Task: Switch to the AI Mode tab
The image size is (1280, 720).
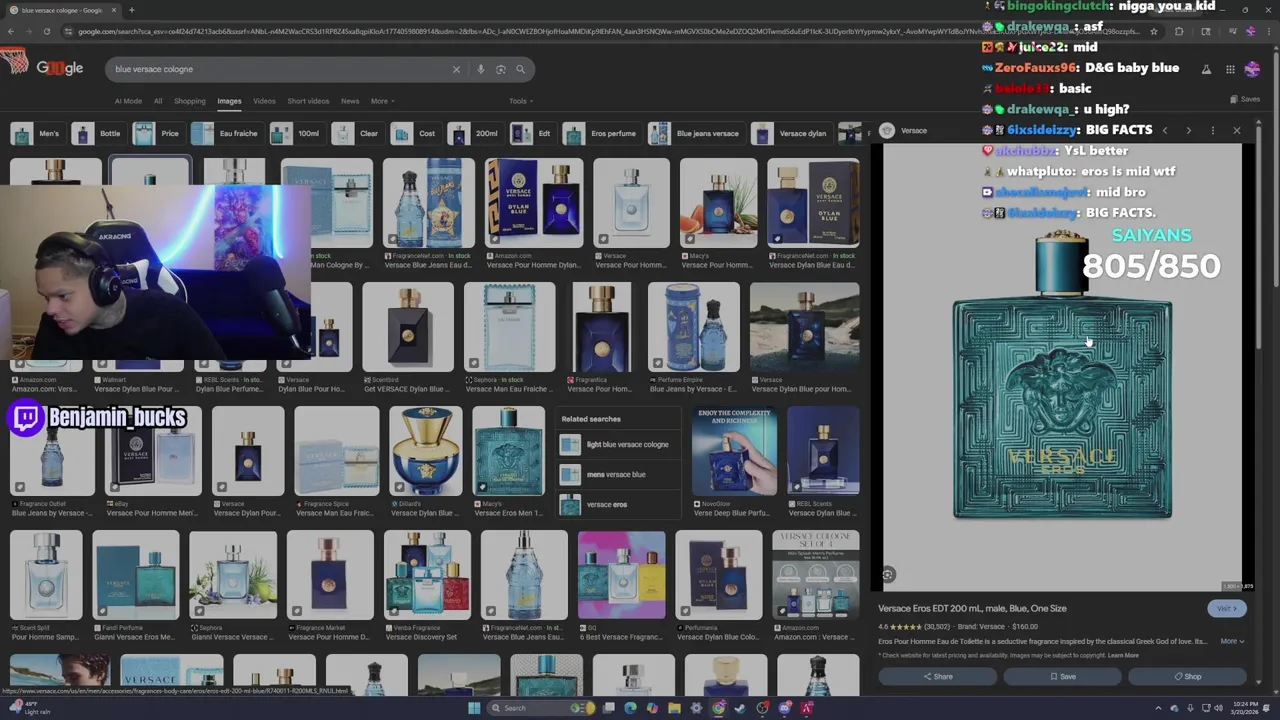Action: (128, 101)
